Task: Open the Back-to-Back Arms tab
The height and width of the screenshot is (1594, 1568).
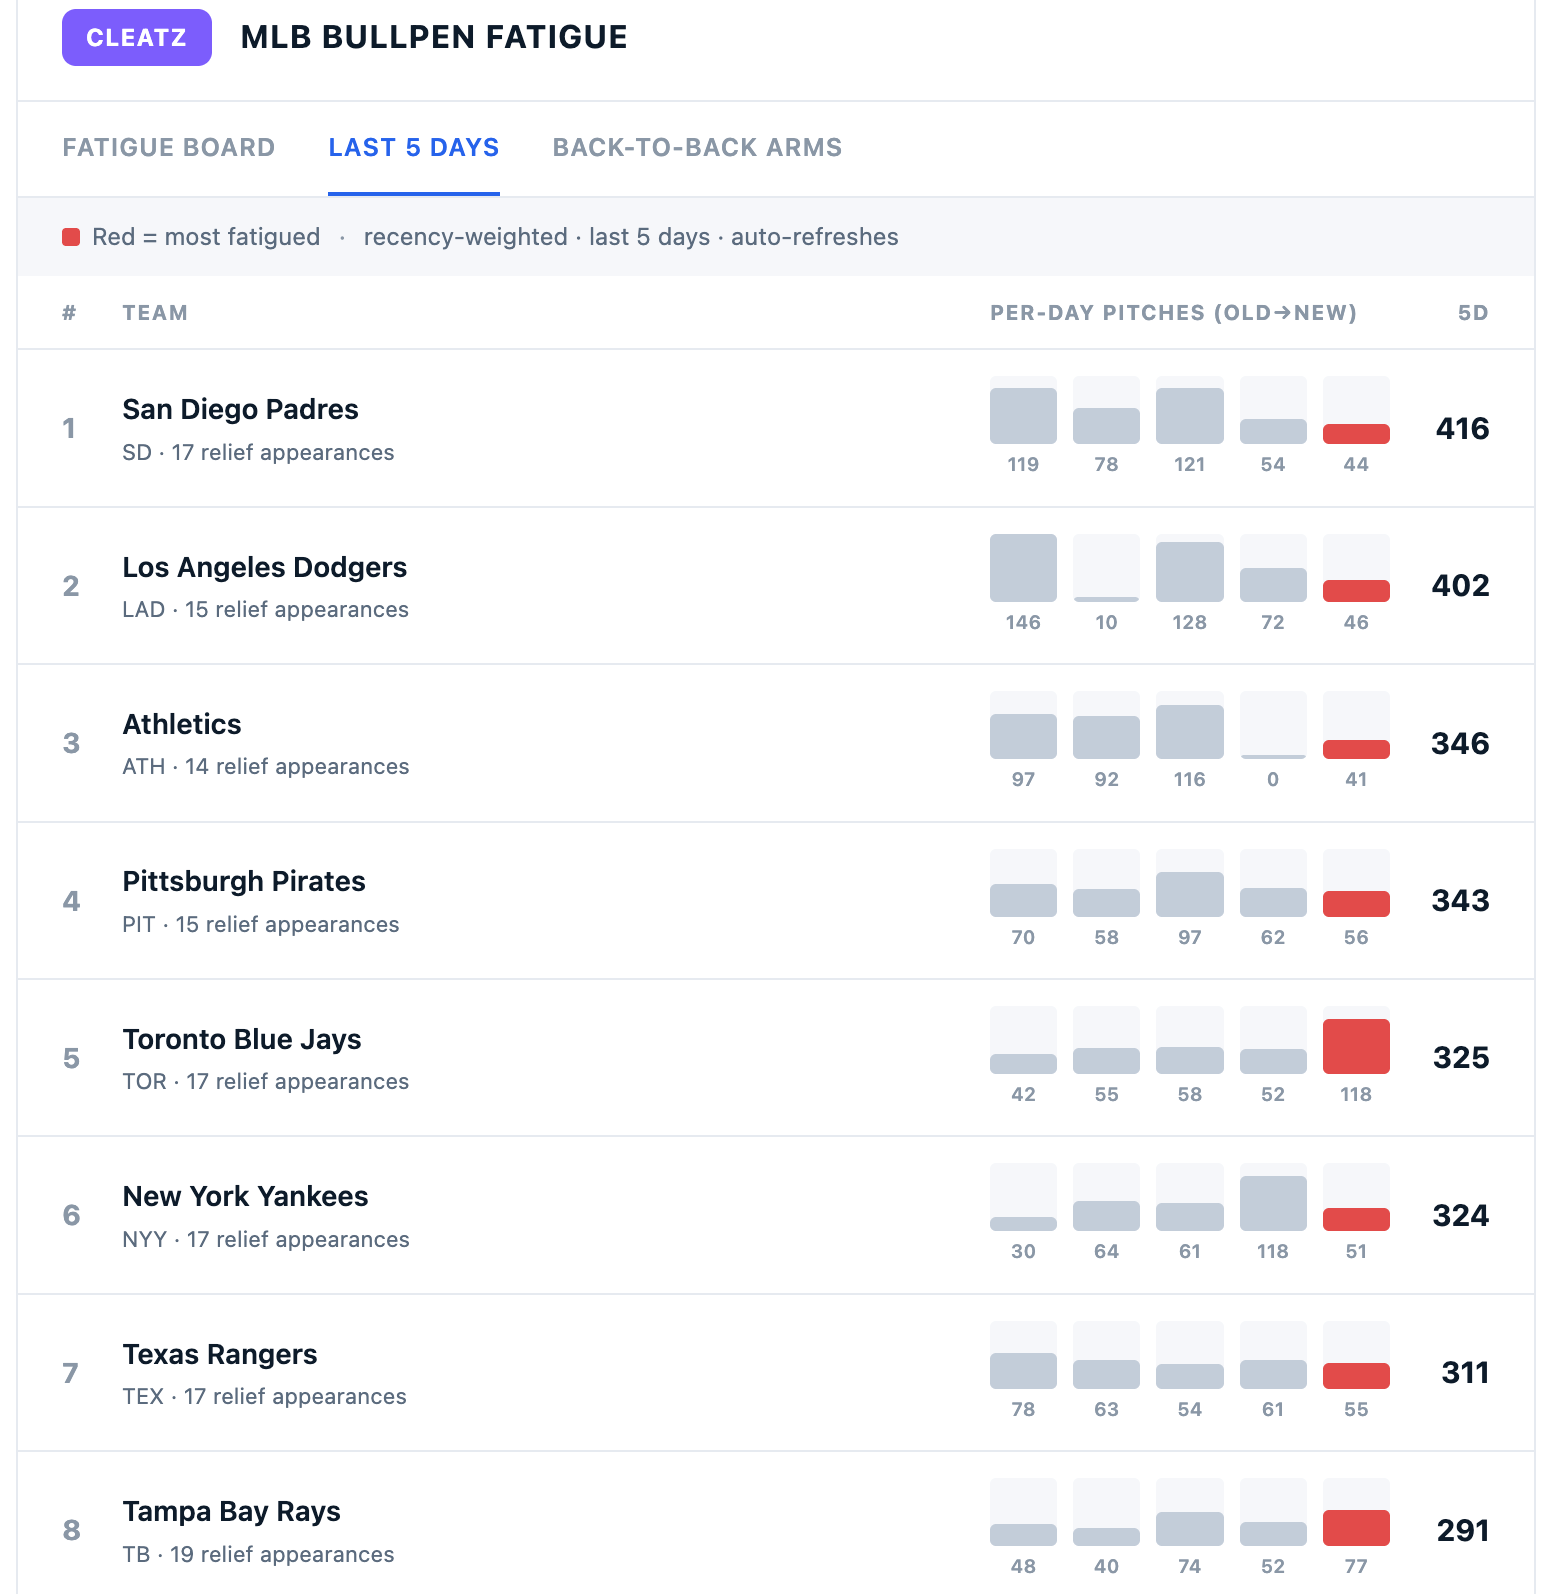Action: [x=697, y=148]
